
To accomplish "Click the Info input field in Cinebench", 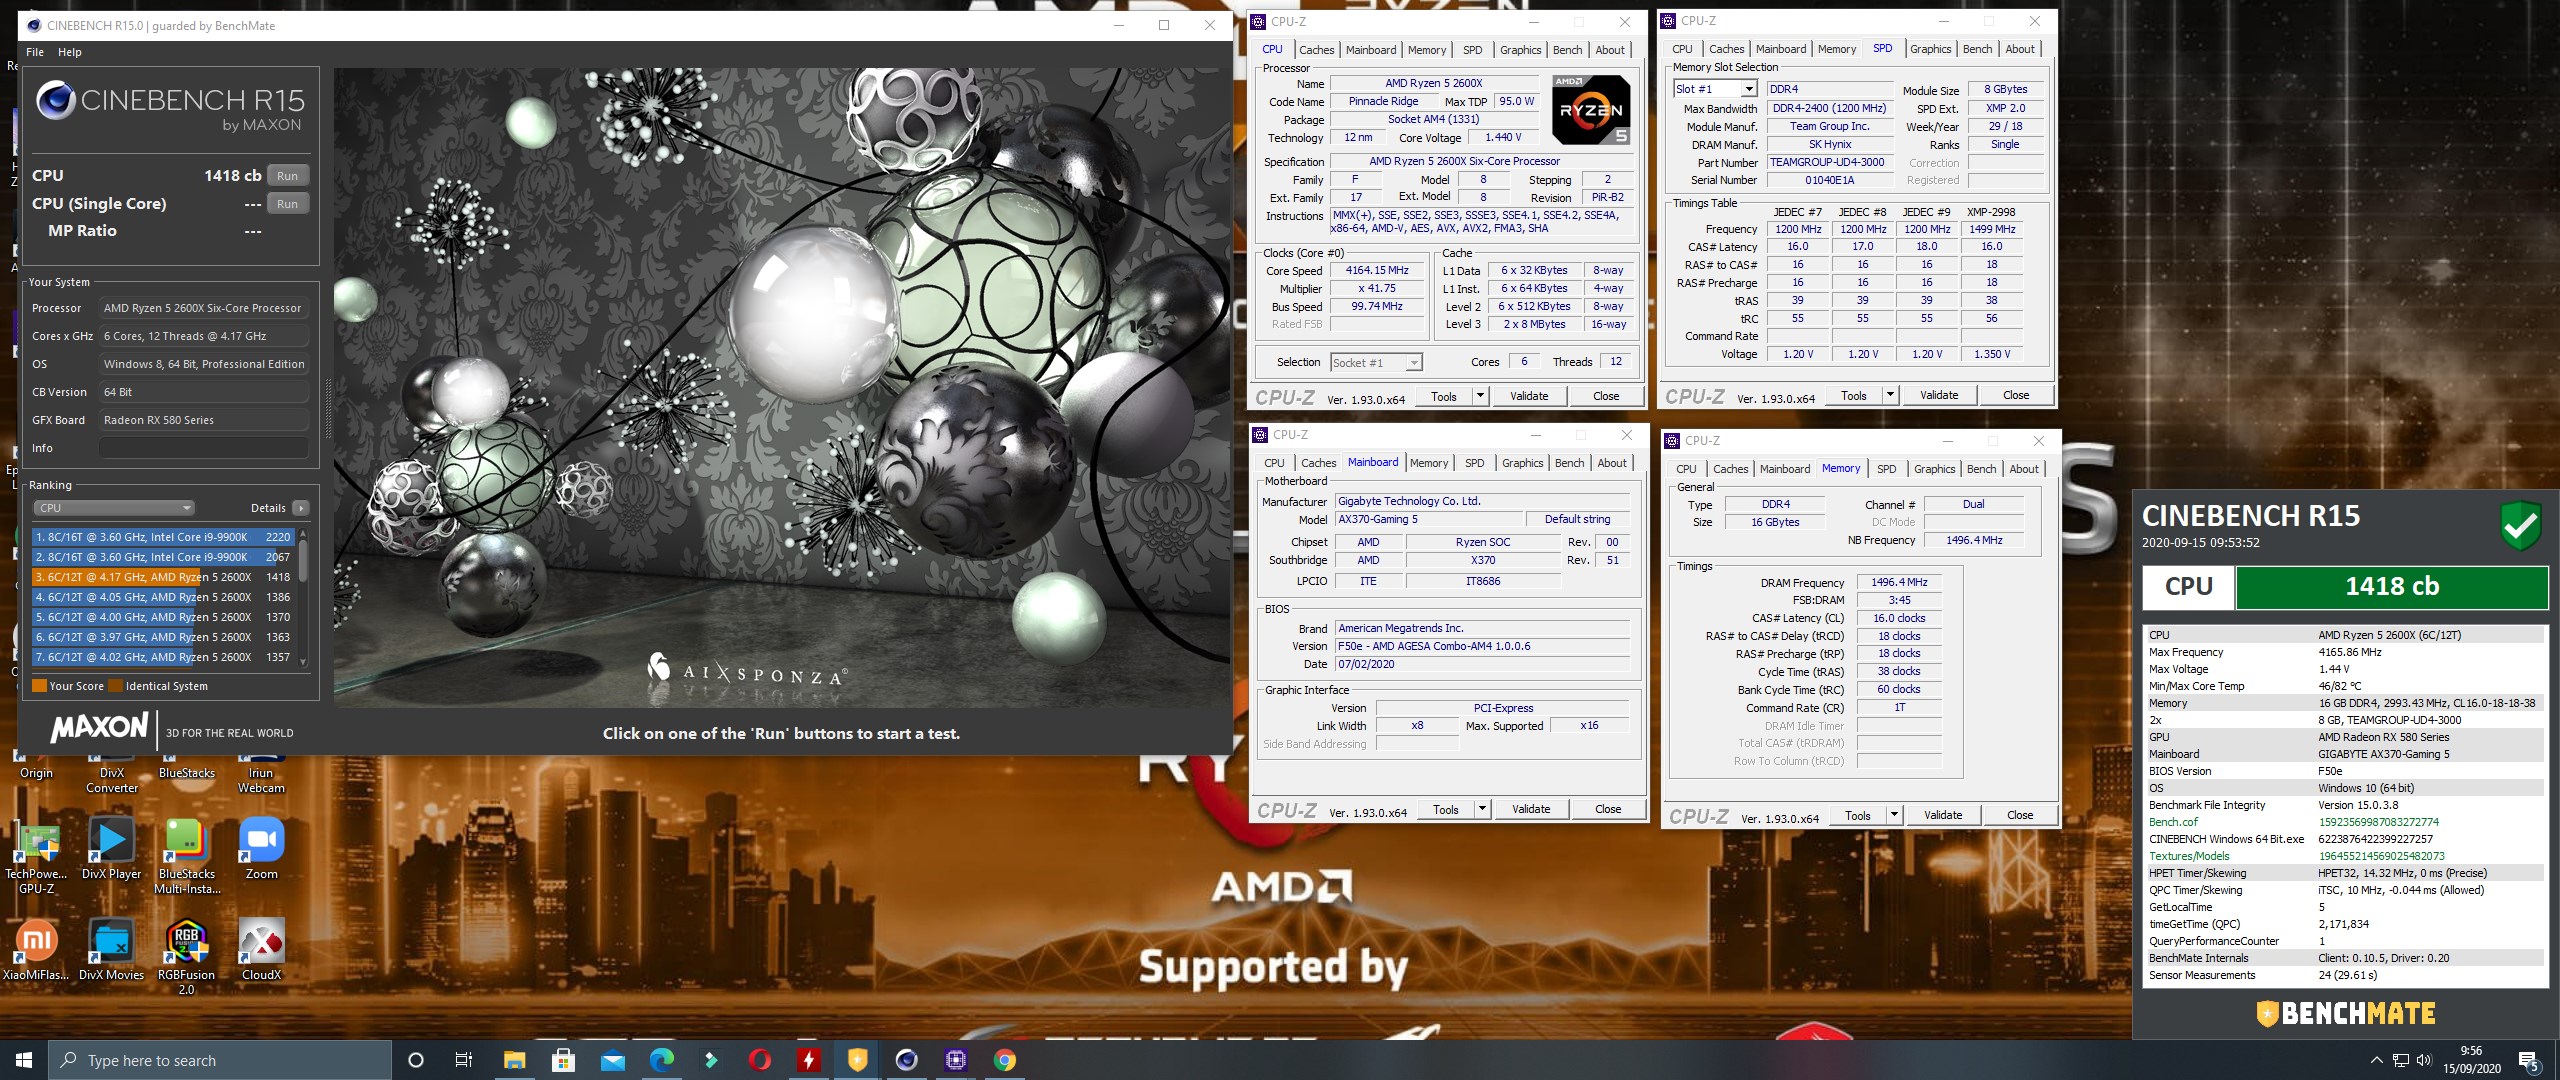I will point(204,448).
